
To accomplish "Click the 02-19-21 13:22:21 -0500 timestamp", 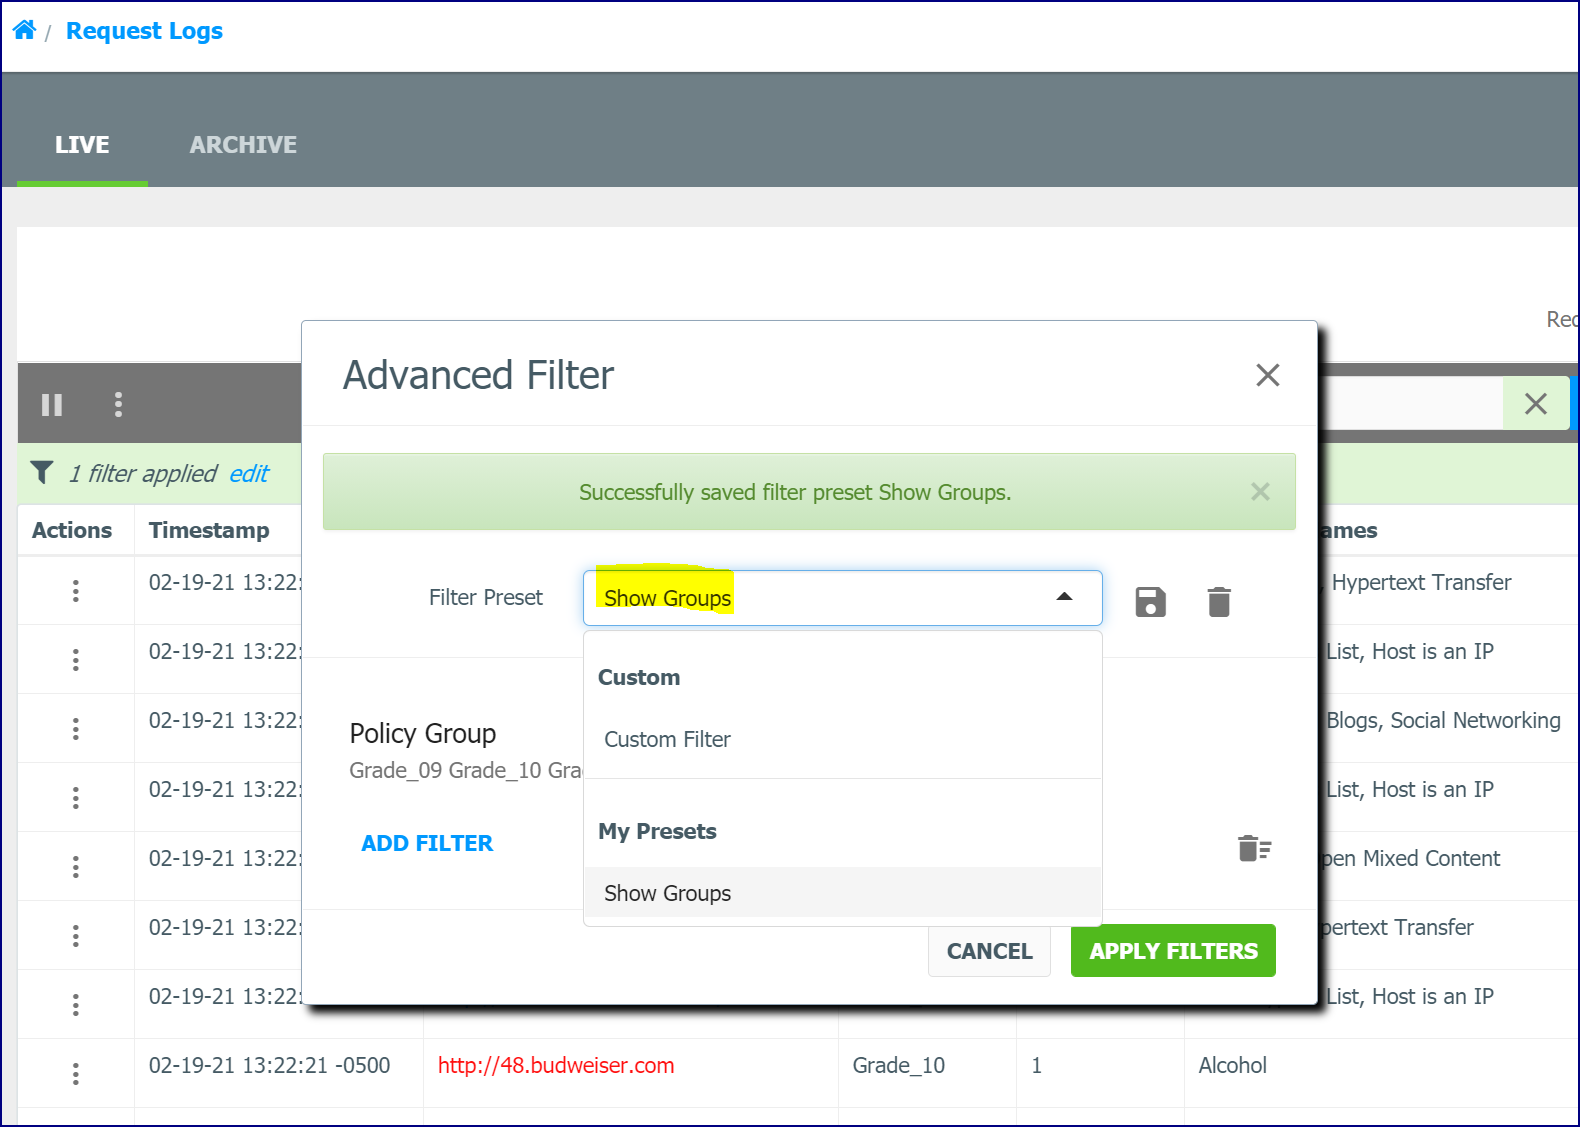I will click(x=269, y=1065).
